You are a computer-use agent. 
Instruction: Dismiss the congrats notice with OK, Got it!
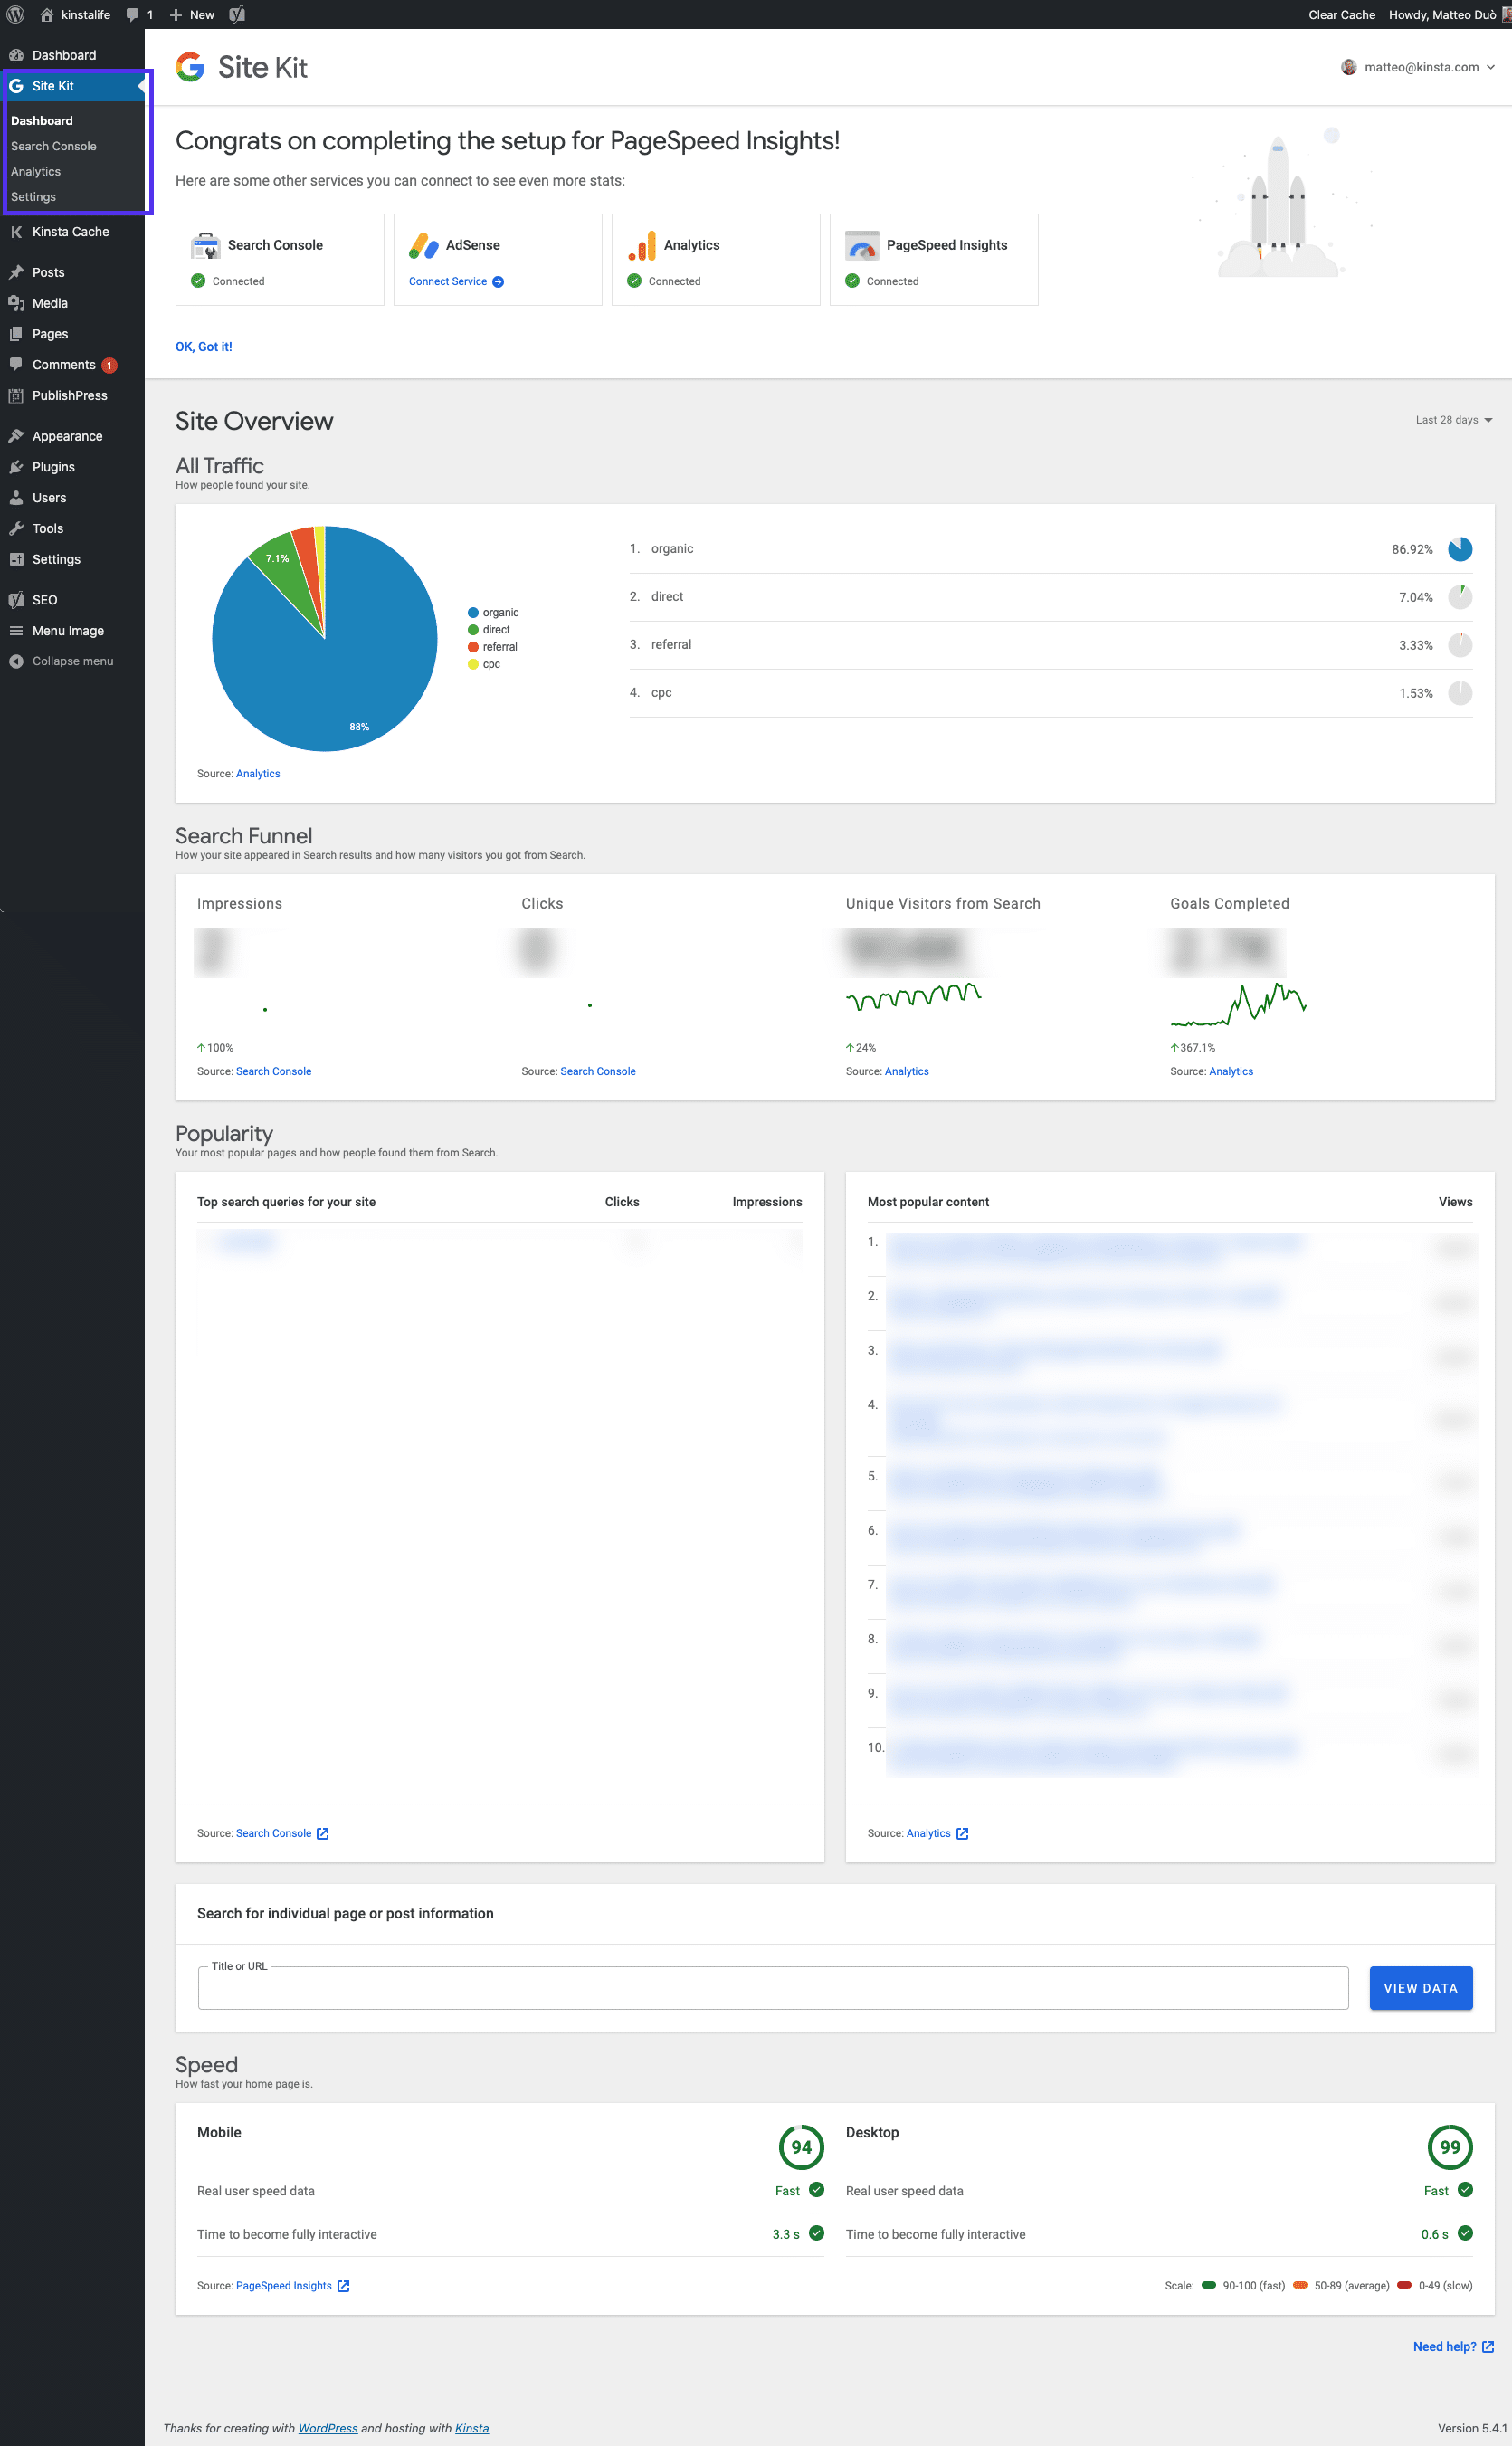[x=203, y=346]
